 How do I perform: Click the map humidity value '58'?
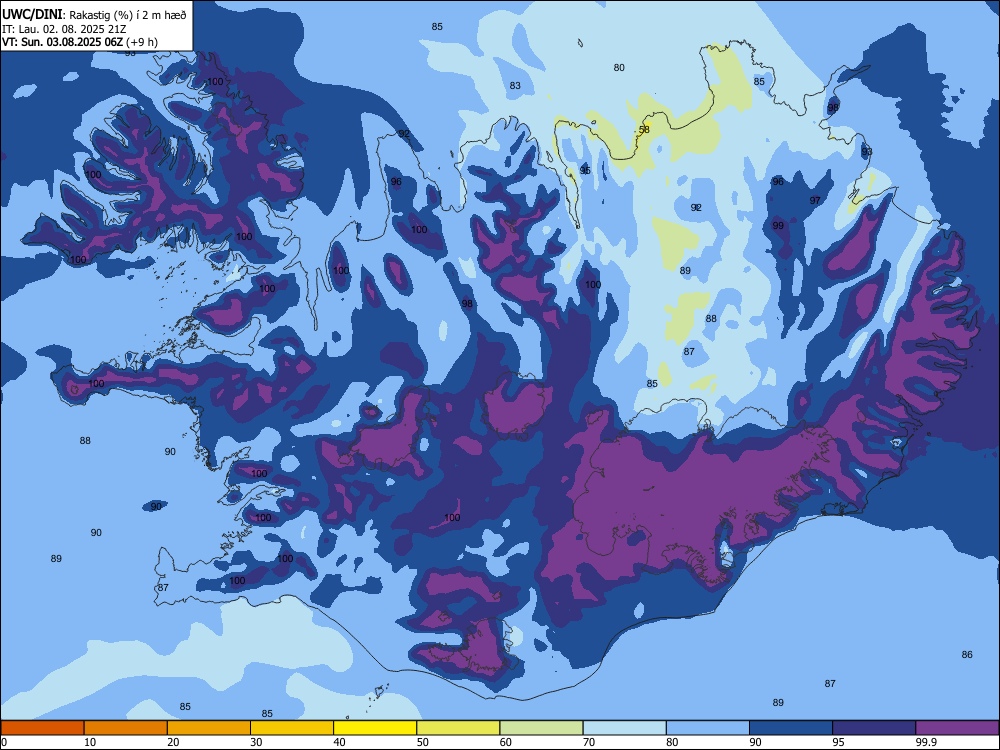coord(644,129)
